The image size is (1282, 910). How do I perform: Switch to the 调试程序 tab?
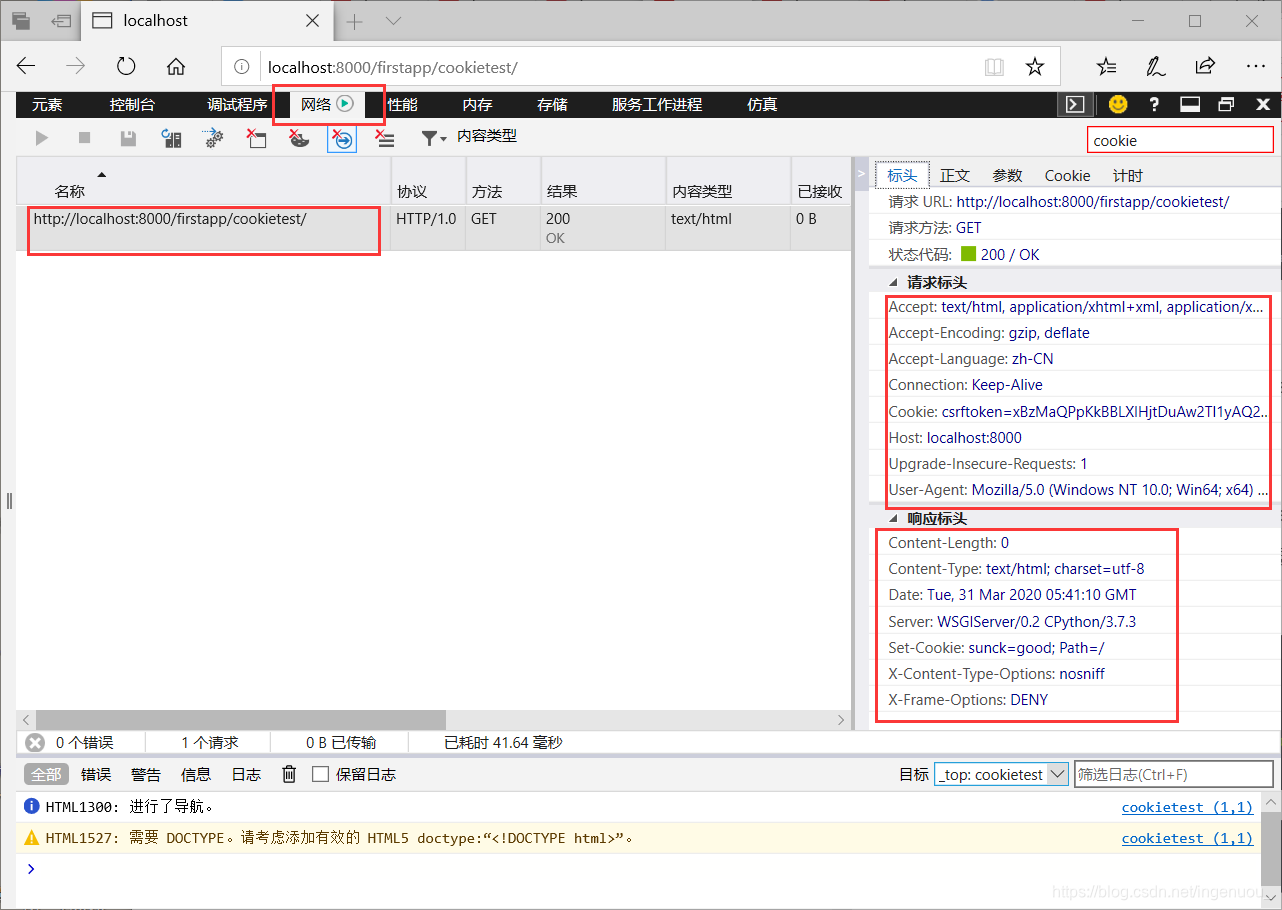236,104
